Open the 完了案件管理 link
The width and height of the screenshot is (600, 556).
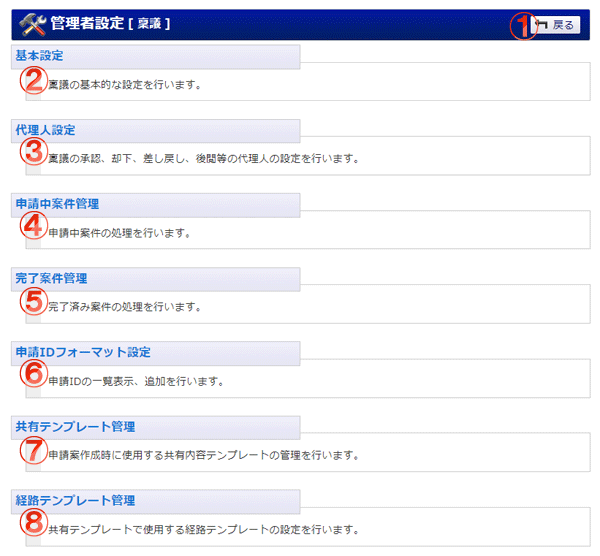click(51, 278)
